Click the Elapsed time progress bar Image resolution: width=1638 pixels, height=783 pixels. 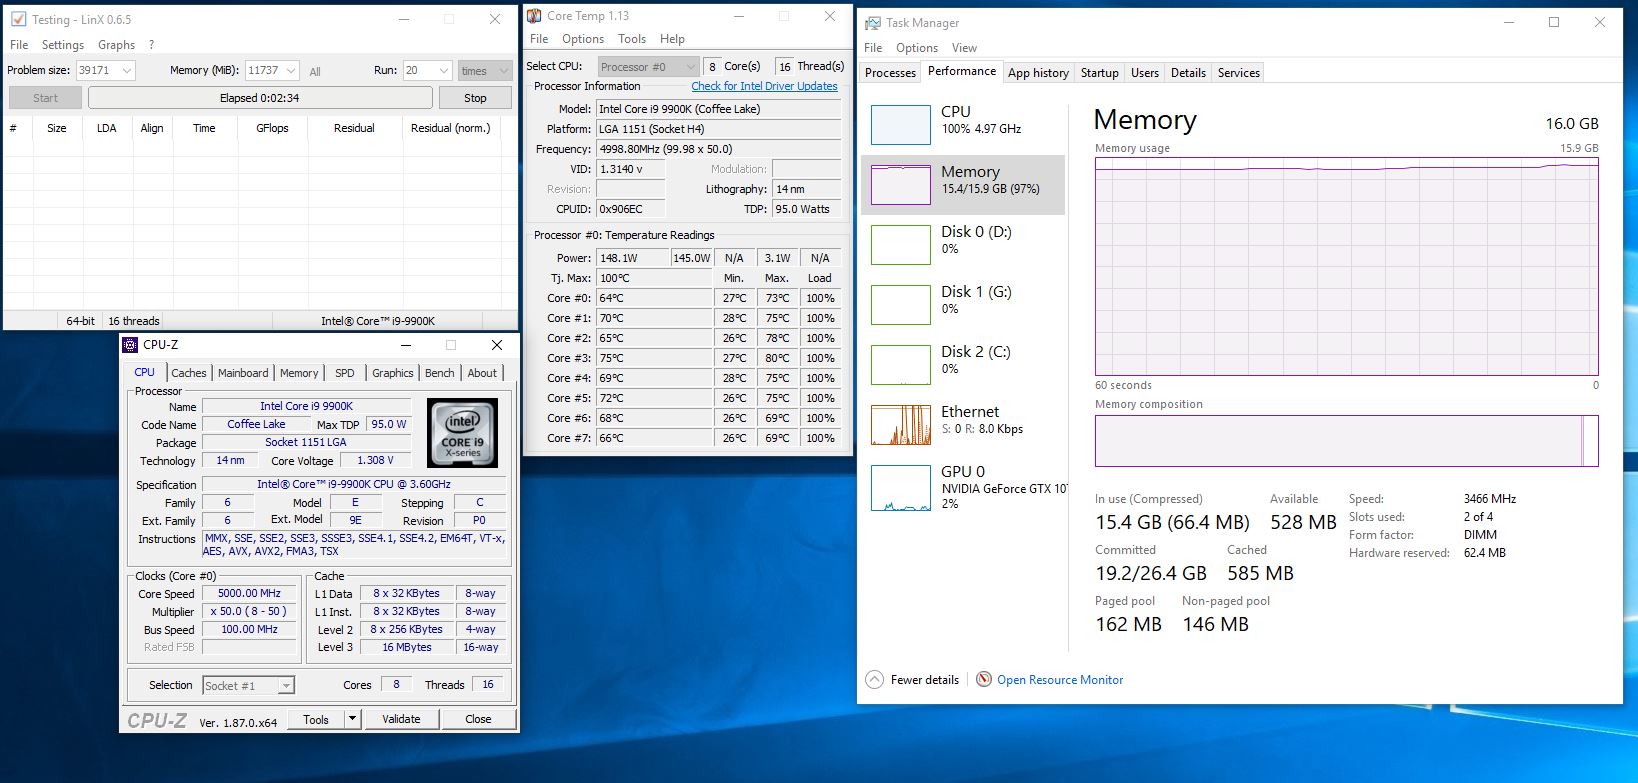(x=260, y=98)
